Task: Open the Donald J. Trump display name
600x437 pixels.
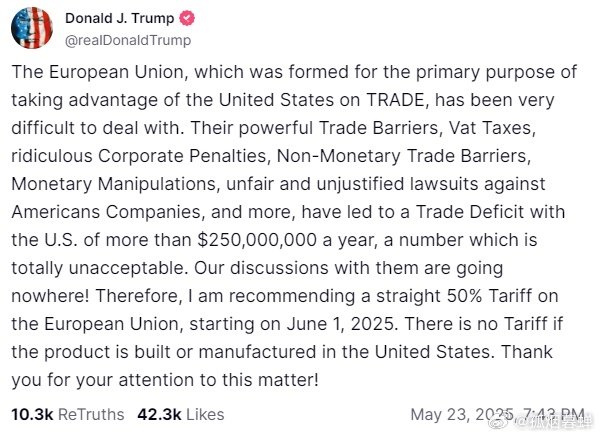Action: [x=119, y=18]
